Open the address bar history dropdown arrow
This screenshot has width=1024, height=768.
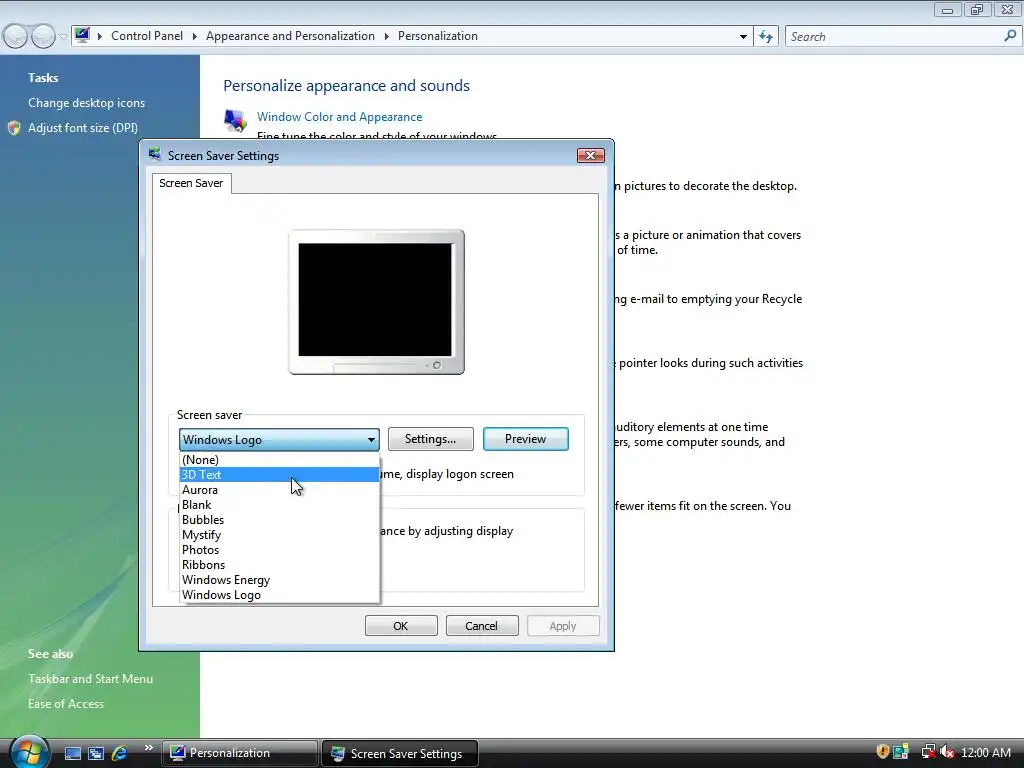(x=743, y=37)
